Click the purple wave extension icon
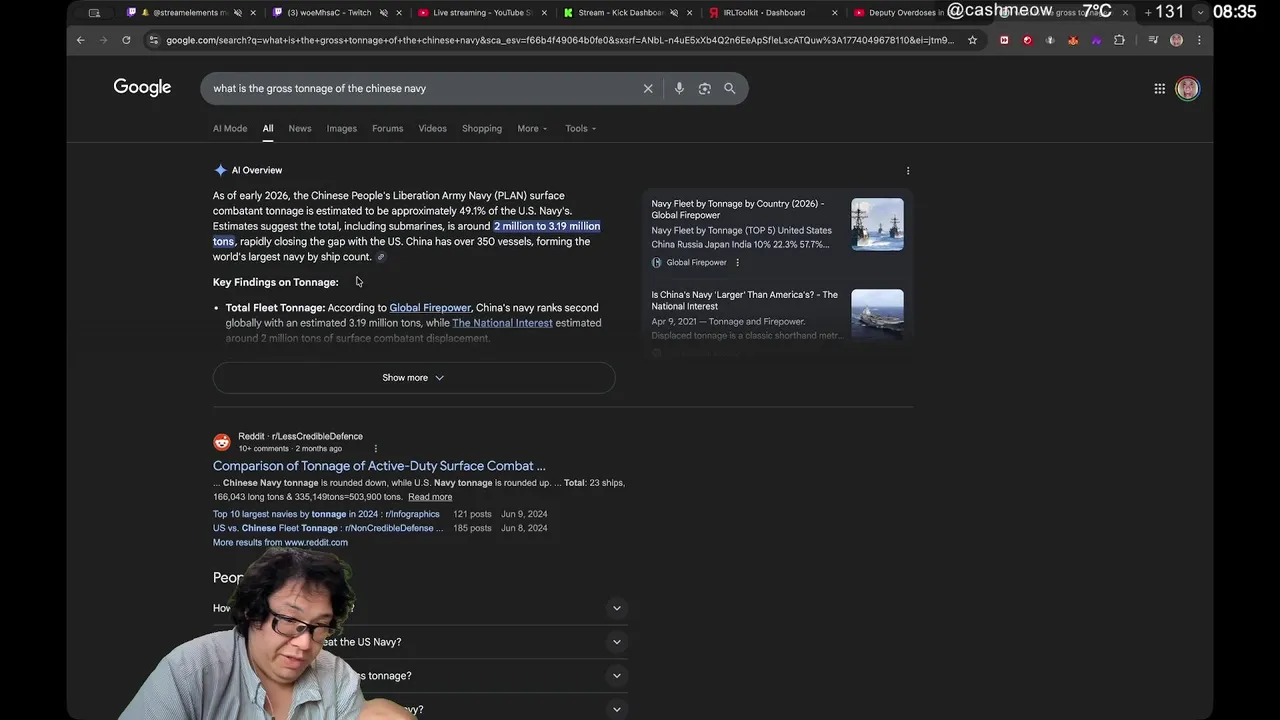The height and width of the screenshot is (720, 1280). 1096,40
